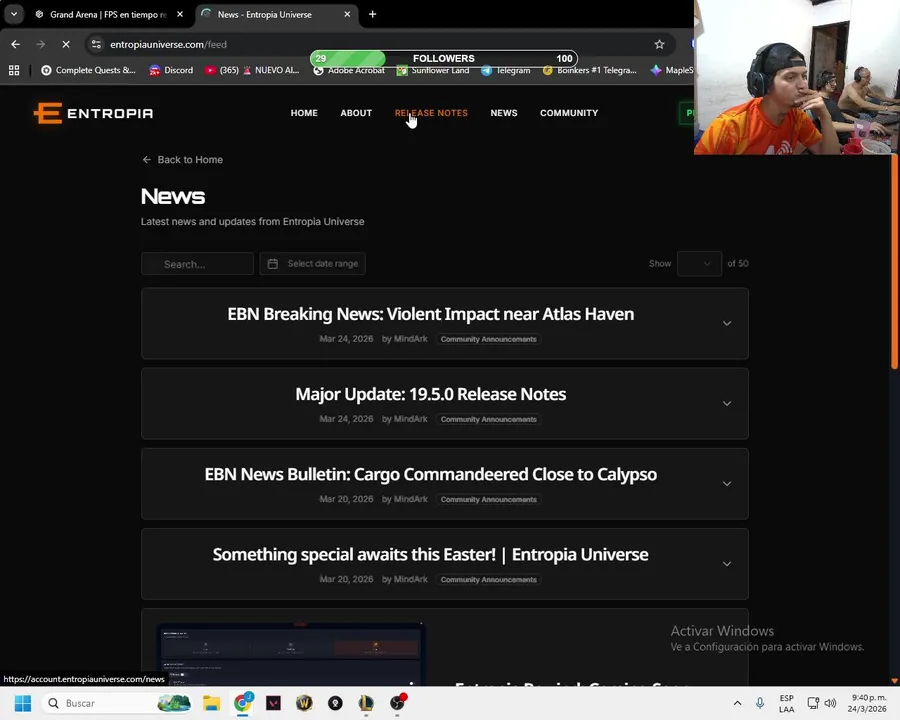Open the COMMUNITY menu item
This screenshot has width=900, height=720.
point(569,113)
